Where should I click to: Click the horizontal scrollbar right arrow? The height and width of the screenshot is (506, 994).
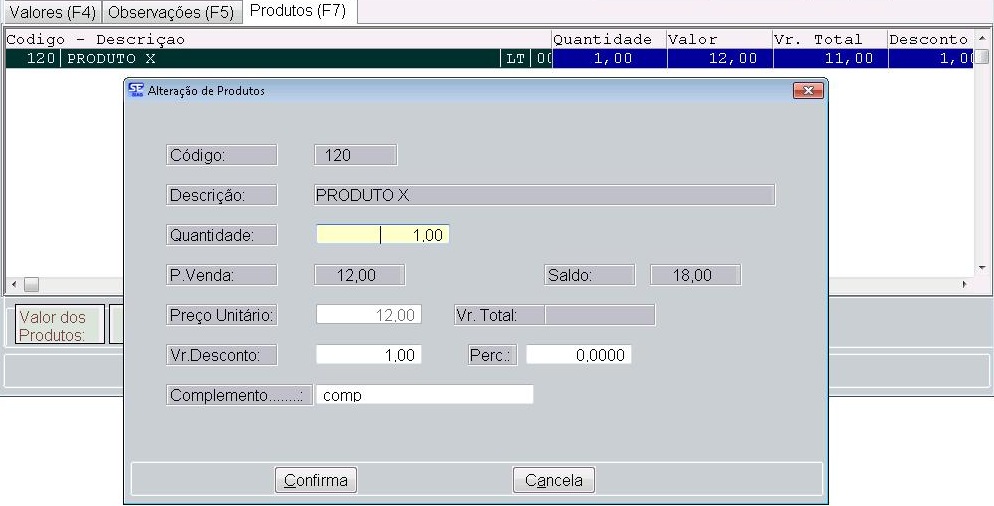click(964, 285)
